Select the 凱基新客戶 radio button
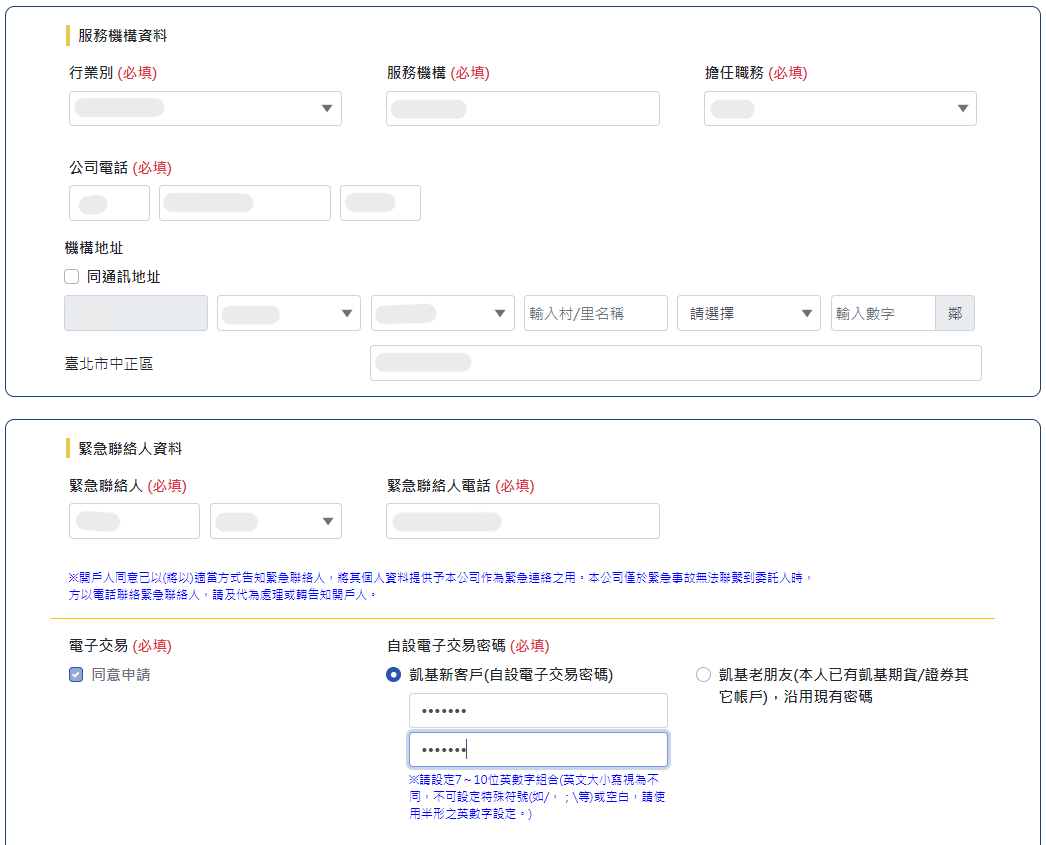 [394, 675]
